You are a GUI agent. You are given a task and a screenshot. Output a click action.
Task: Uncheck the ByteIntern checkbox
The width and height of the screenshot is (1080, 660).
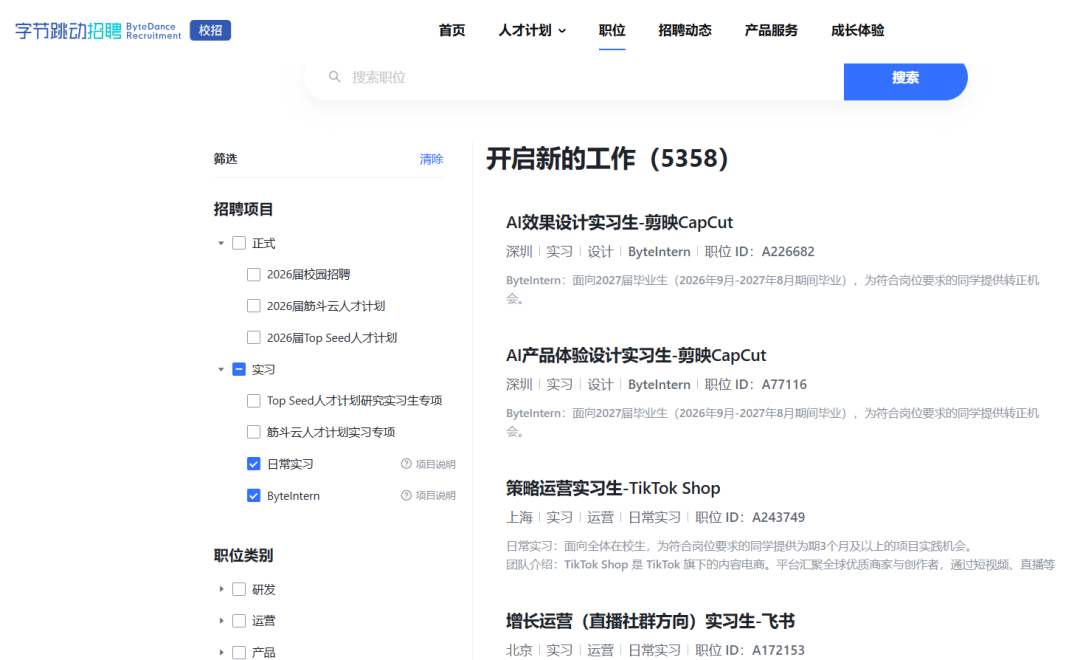253,495
